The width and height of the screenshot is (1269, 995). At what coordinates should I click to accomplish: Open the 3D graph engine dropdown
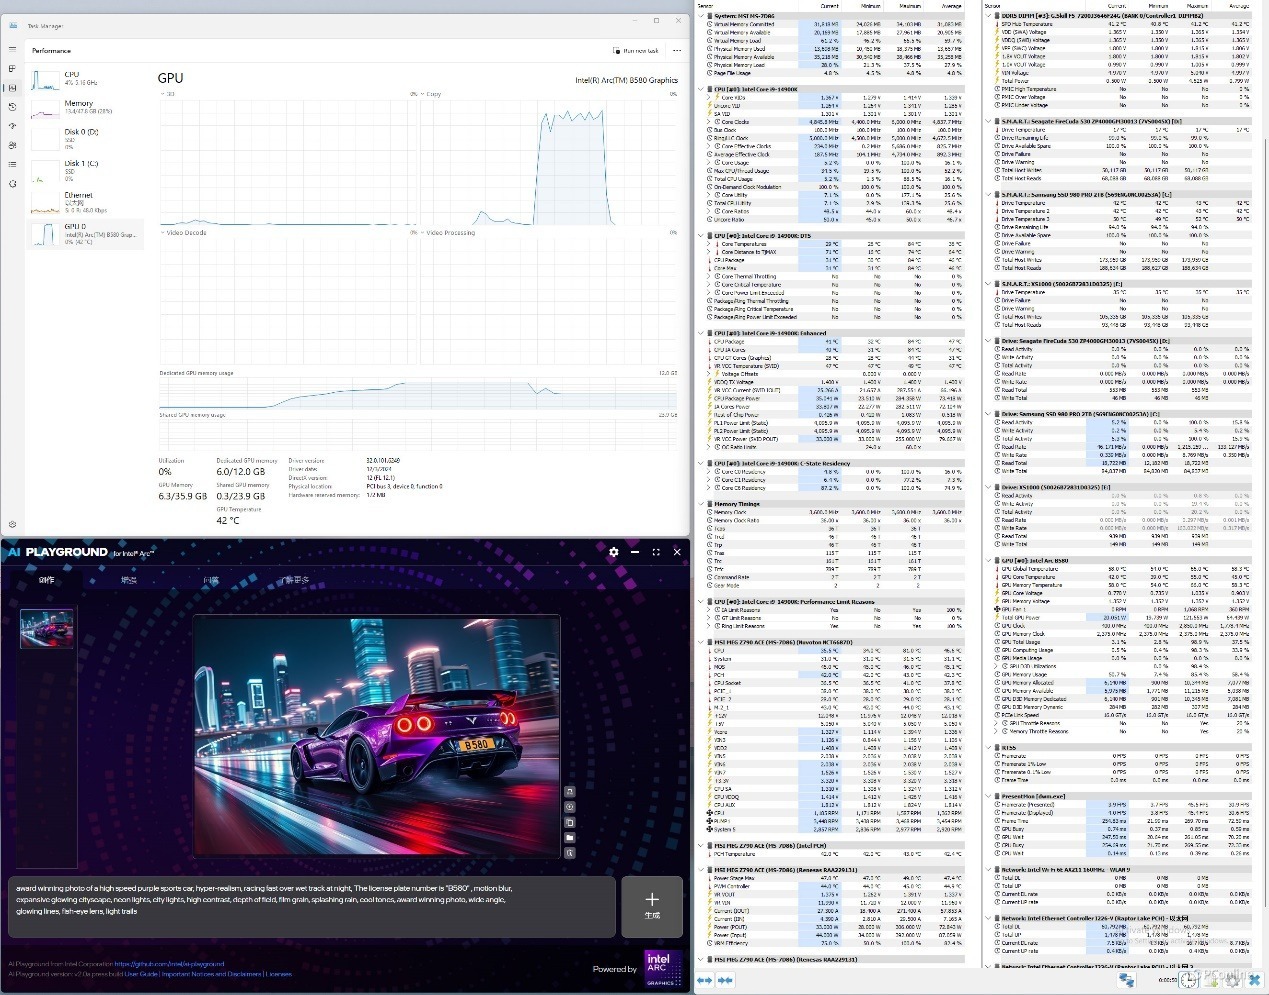click(x=168, y=94)
